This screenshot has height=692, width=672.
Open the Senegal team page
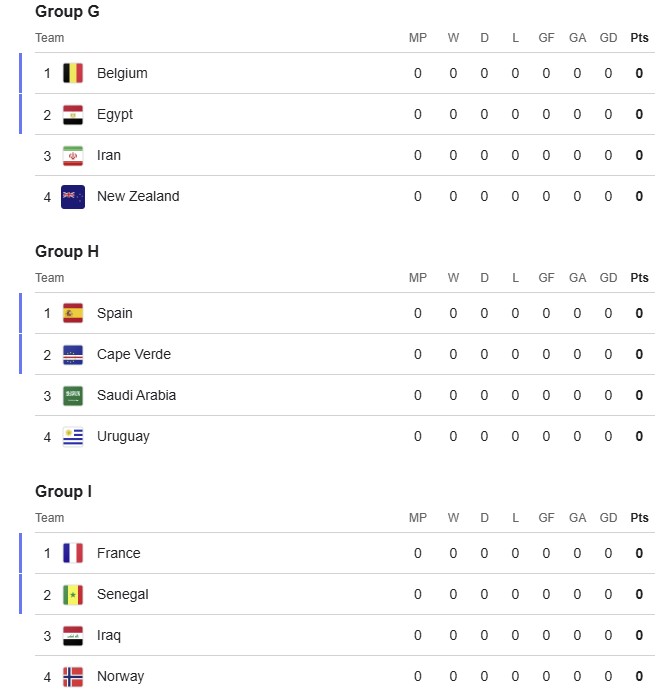[x=122, y=594]
